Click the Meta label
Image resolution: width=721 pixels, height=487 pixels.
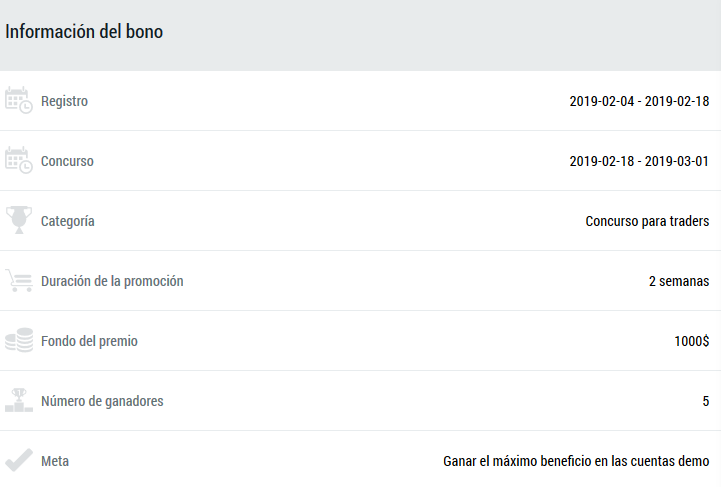click(x=55, y=461)
